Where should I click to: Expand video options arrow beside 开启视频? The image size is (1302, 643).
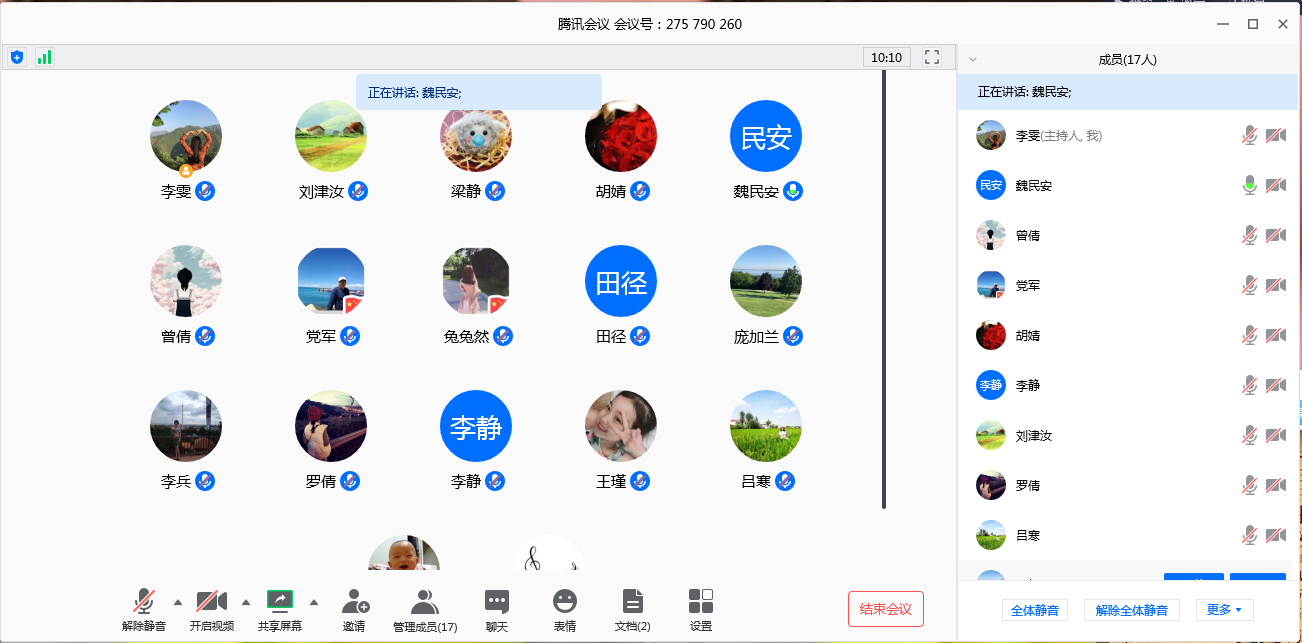(246, 602)
